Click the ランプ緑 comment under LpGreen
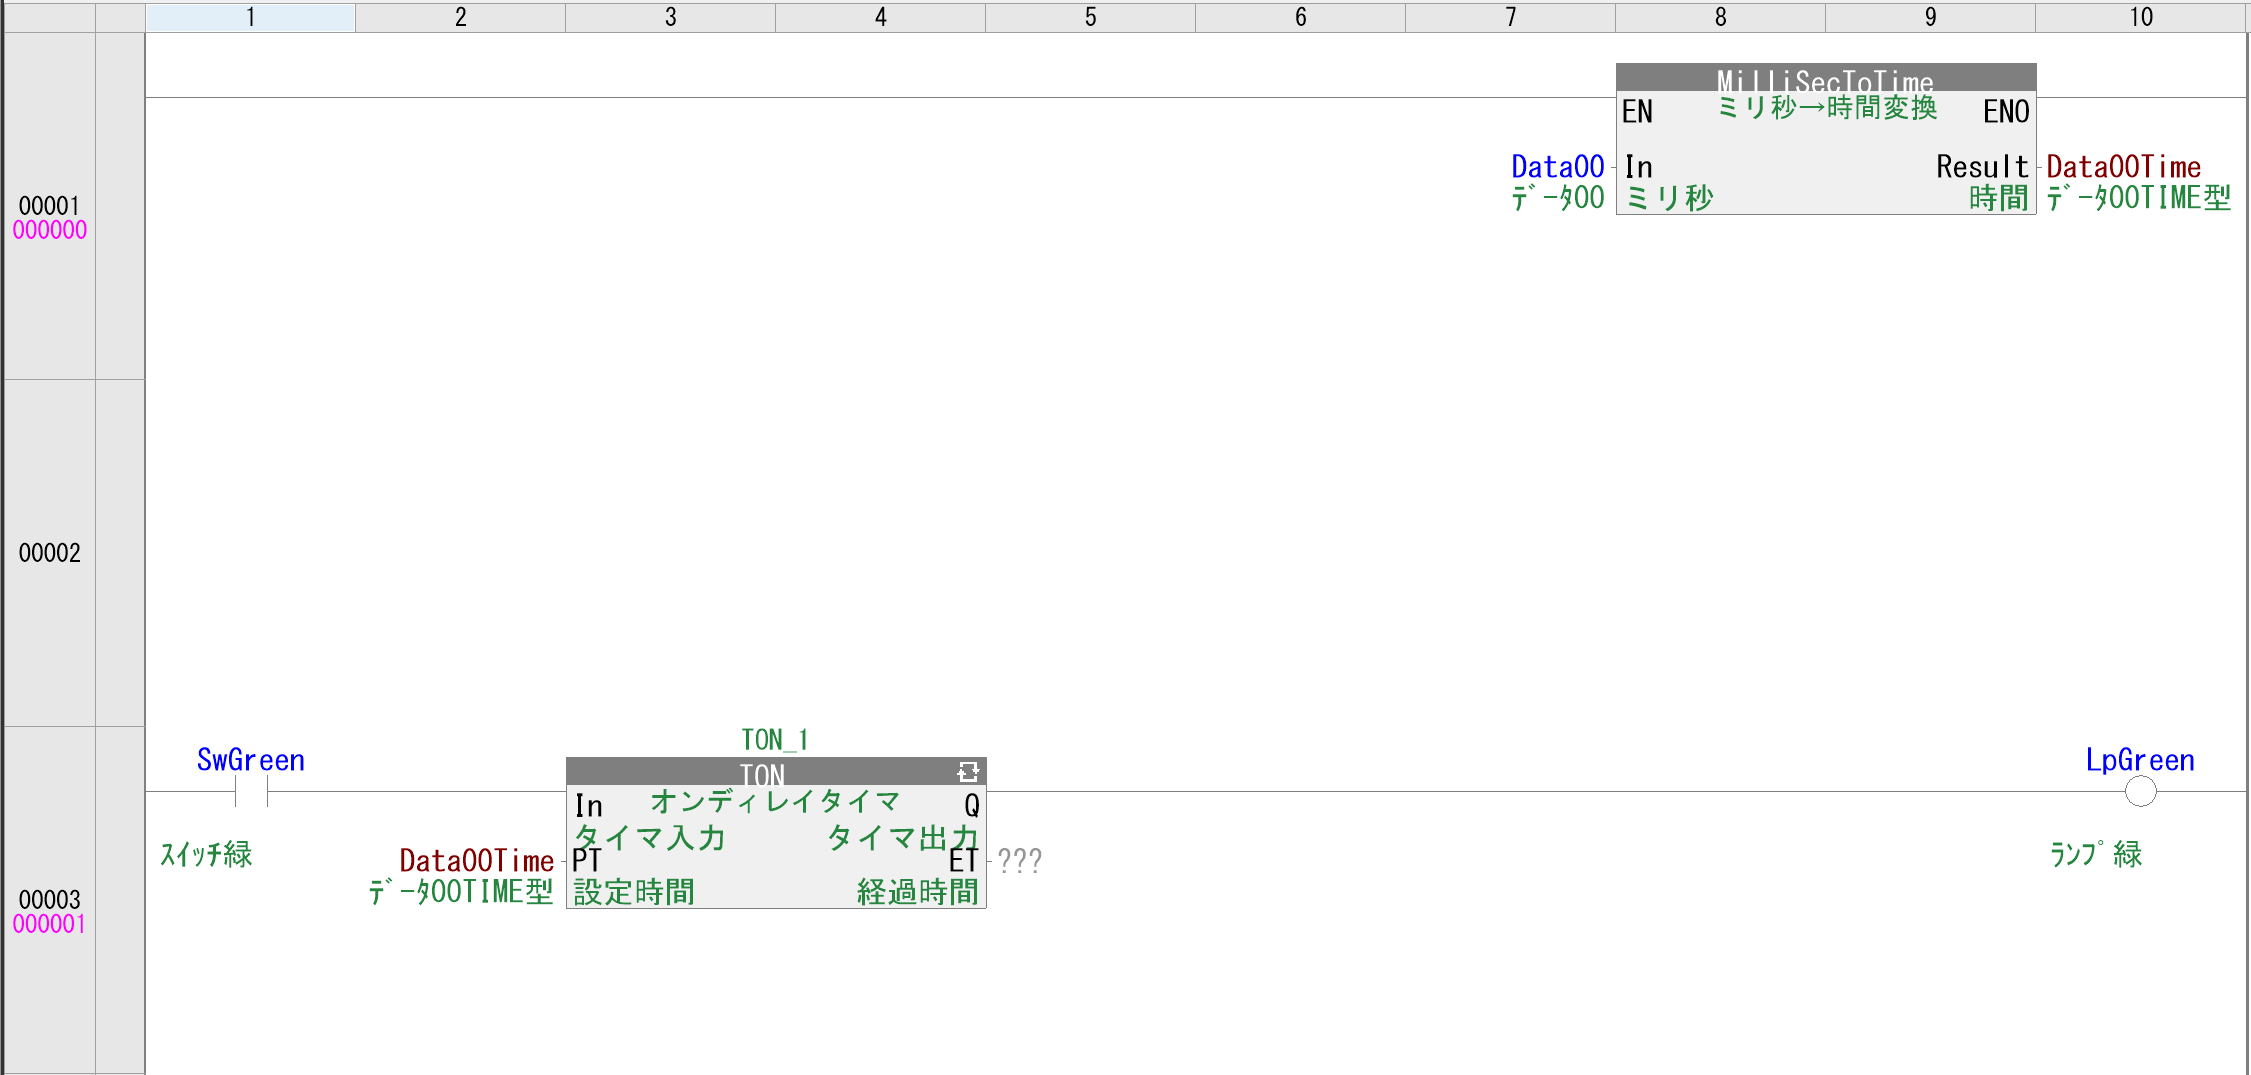Image resolution: width=2251 pixels, height=1075 pixels. [x=2096, y=853]
